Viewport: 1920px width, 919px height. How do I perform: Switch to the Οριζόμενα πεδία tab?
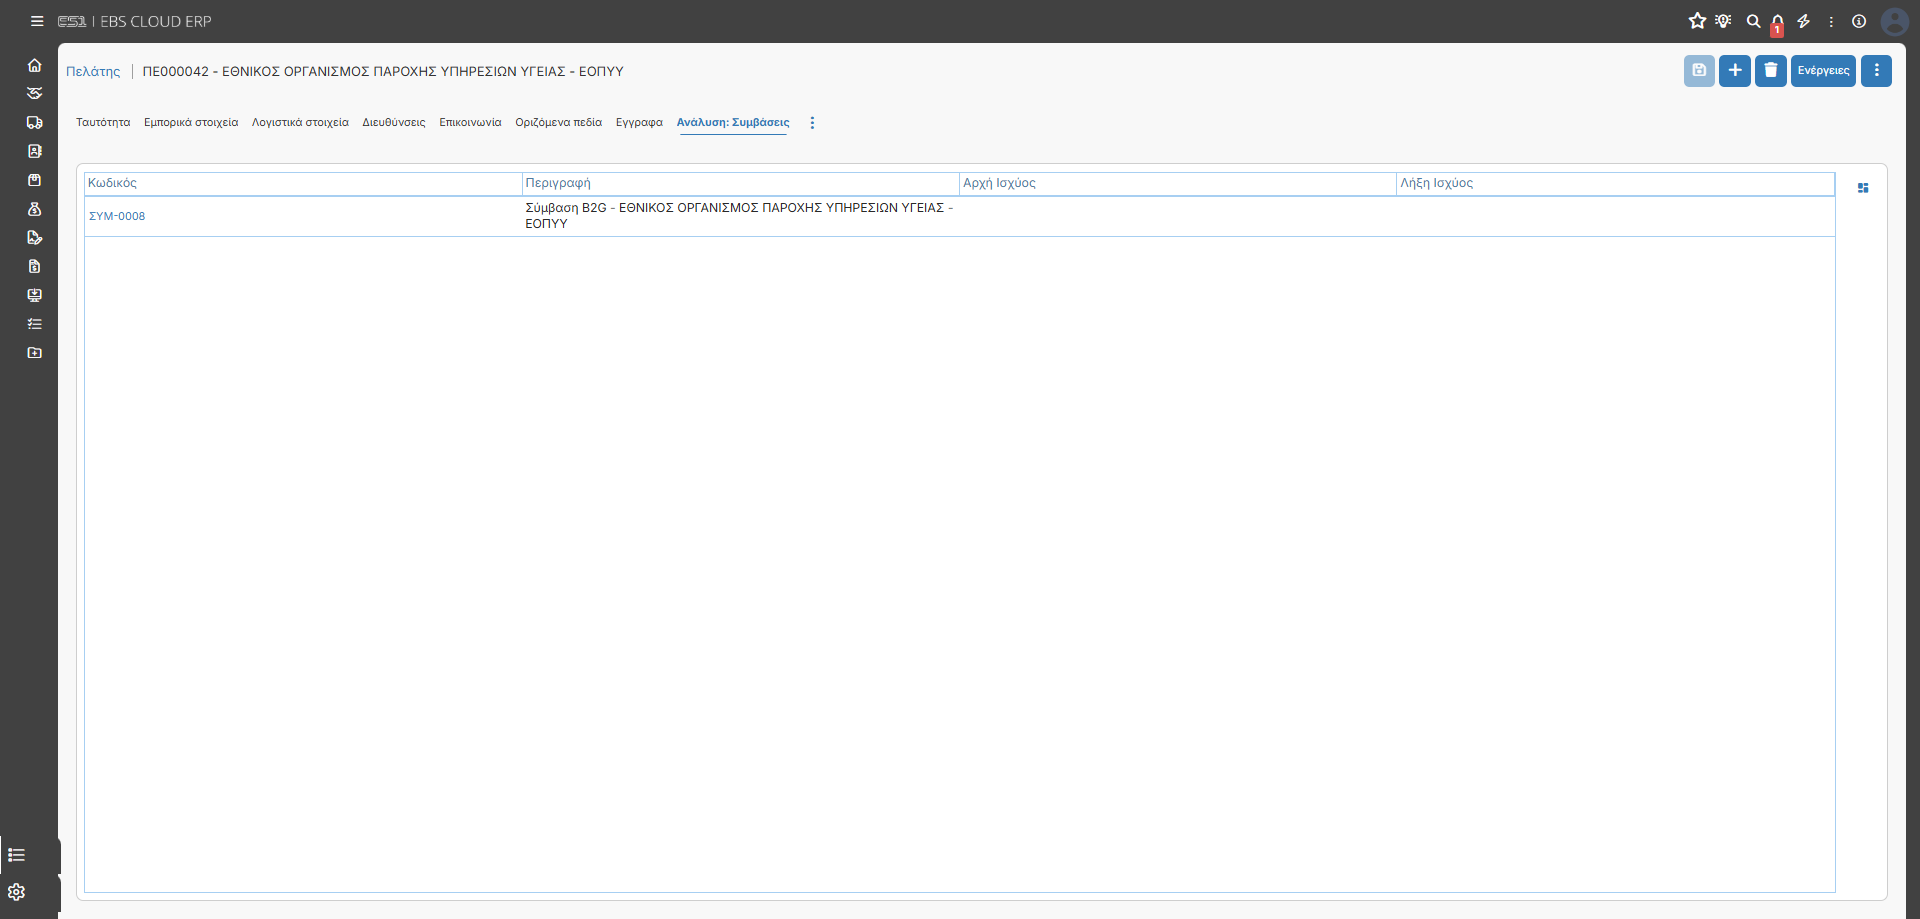pyautogui.click(x=558, y=123)
